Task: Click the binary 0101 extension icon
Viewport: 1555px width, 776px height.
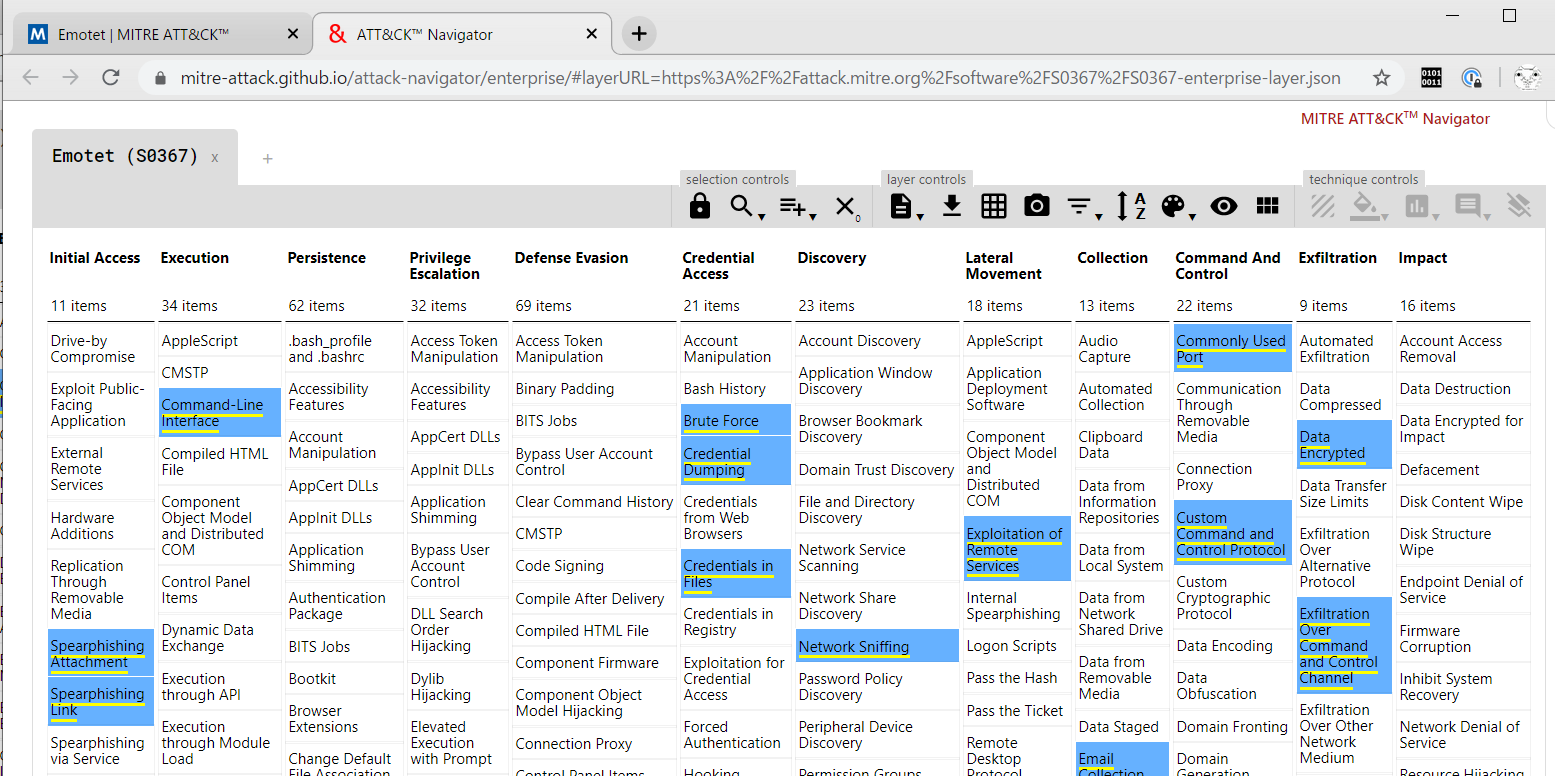Action: click(1431, 78)
